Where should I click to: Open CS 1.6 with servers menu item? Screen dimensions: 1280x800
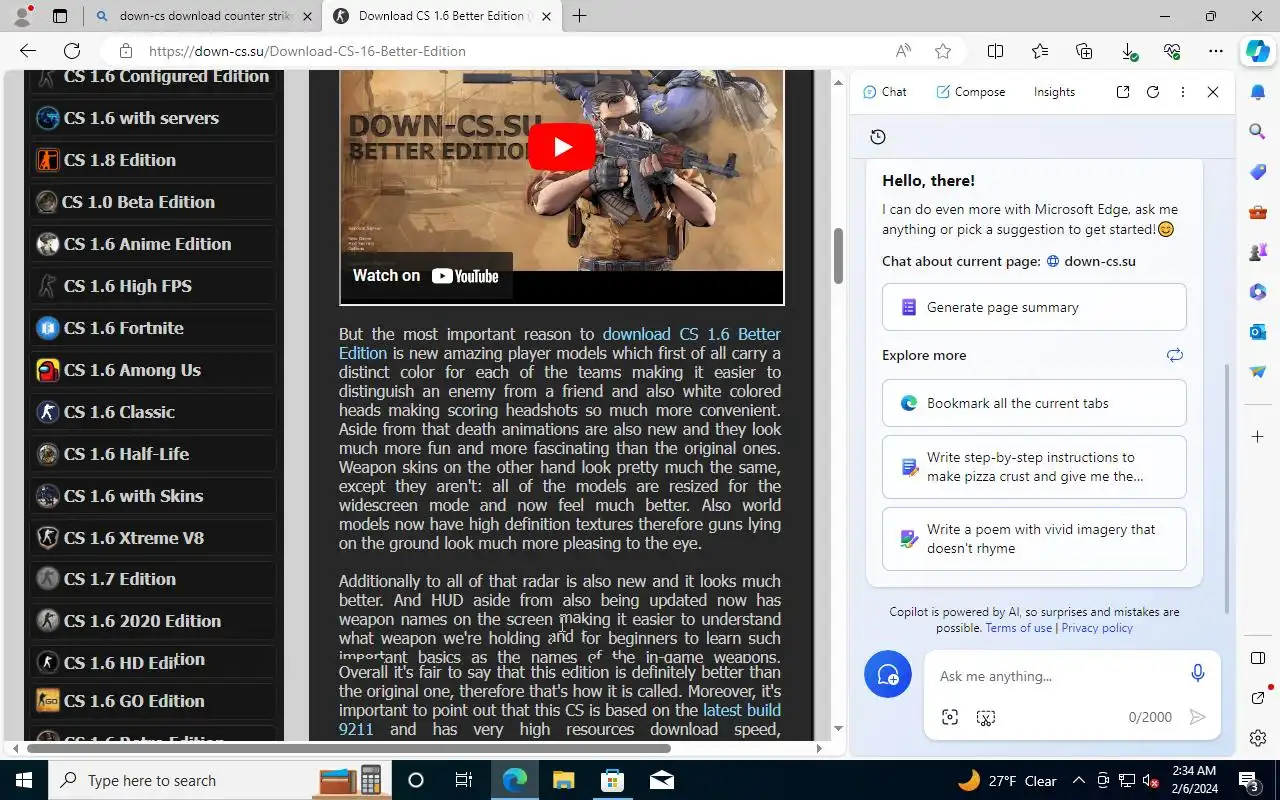[154, 118]
